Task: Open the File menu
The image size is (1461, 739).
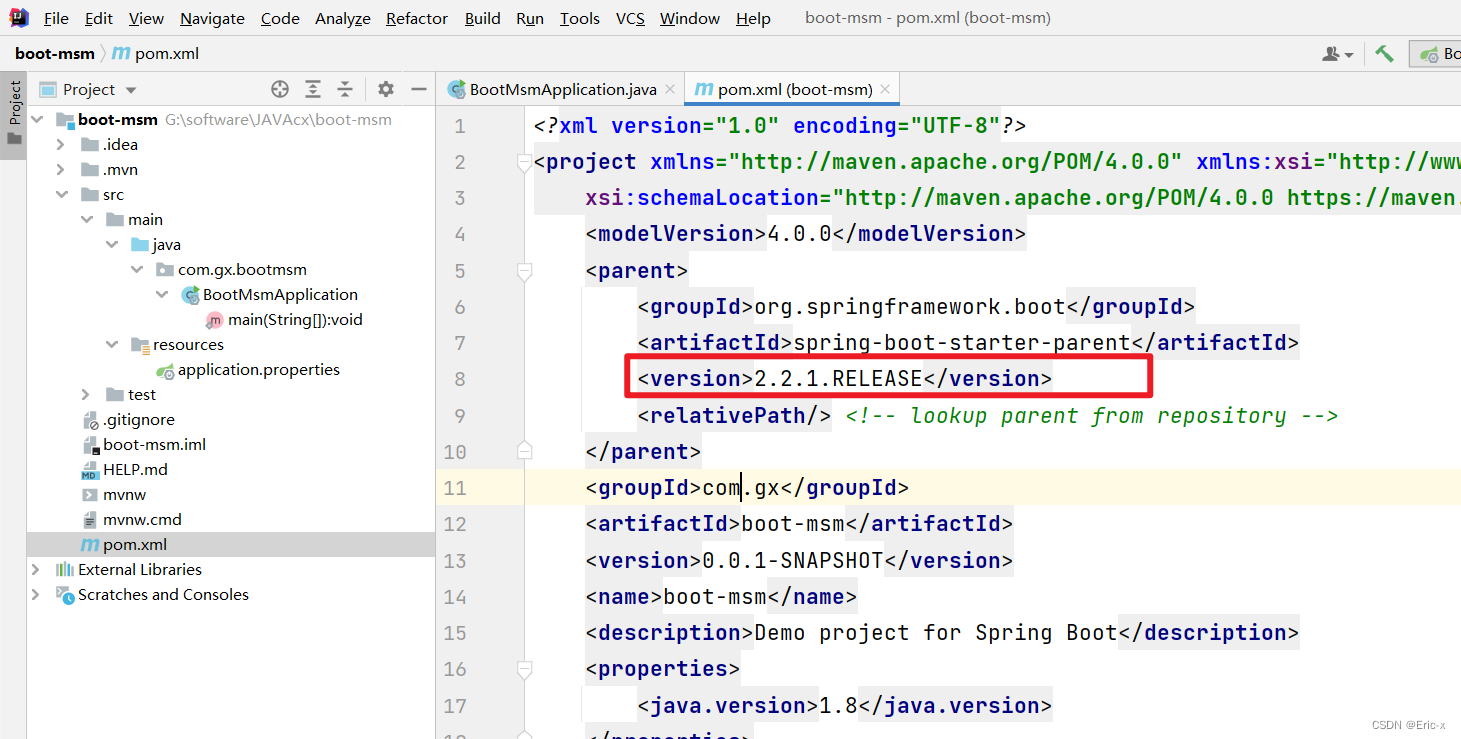Action: coord(56,18)
